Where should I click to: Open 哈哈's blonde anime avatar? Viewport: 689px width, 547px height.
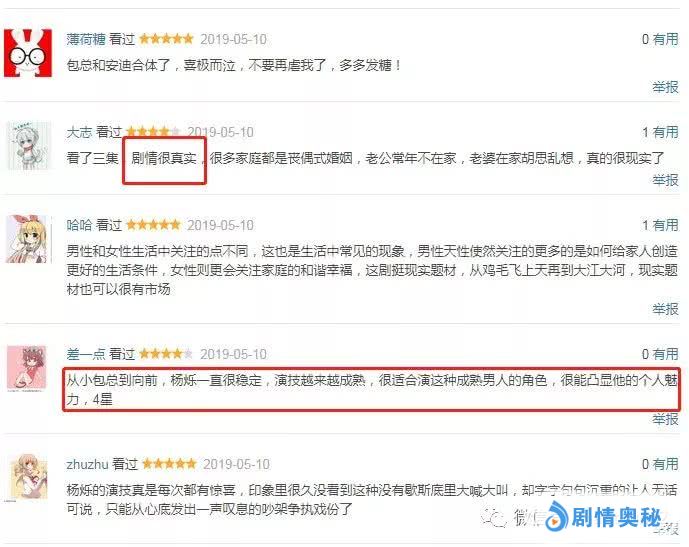click(x=29, y=239)
